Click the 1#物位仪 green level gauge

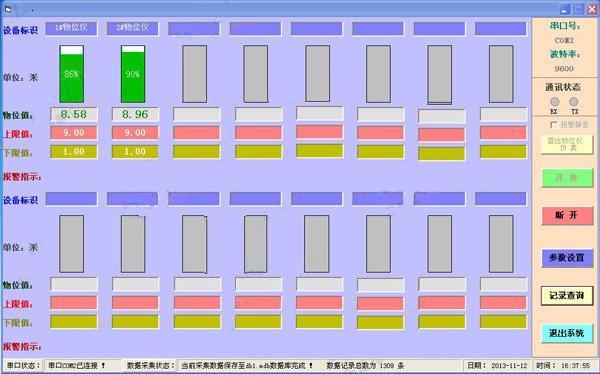[x=72, y=74]
